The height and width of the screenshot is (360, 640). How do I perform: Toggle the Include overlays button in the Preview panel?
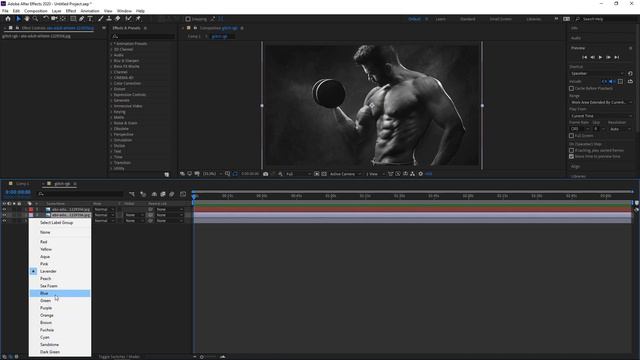tap(620, 82)
